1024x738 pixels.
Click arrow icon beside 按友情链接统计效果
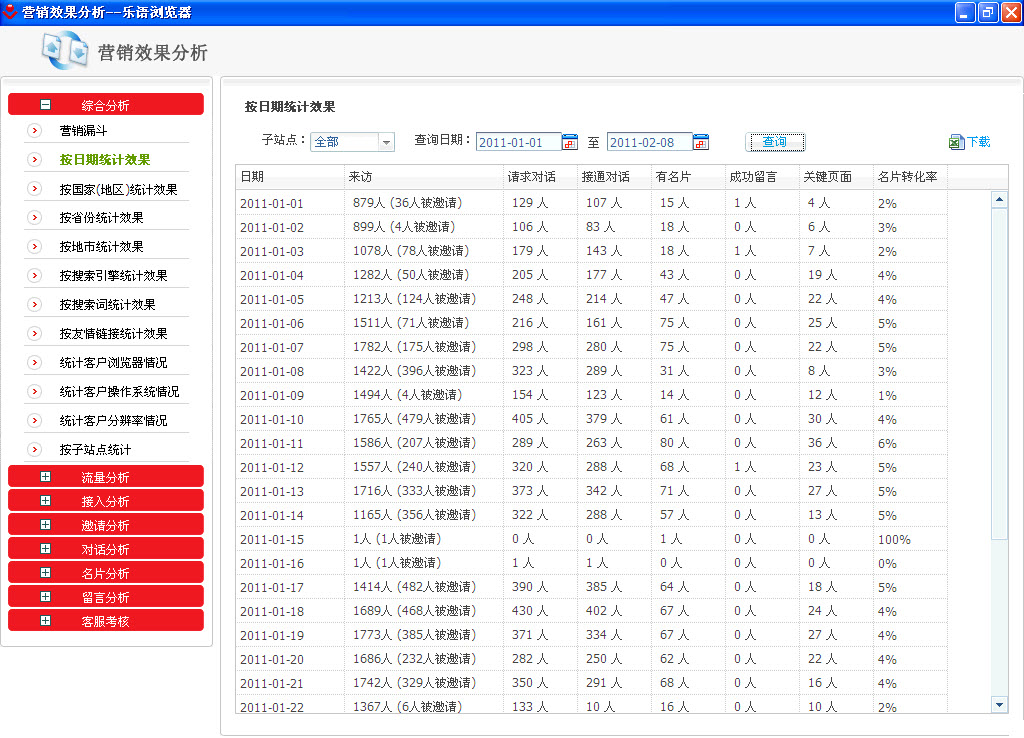[35, 334]
